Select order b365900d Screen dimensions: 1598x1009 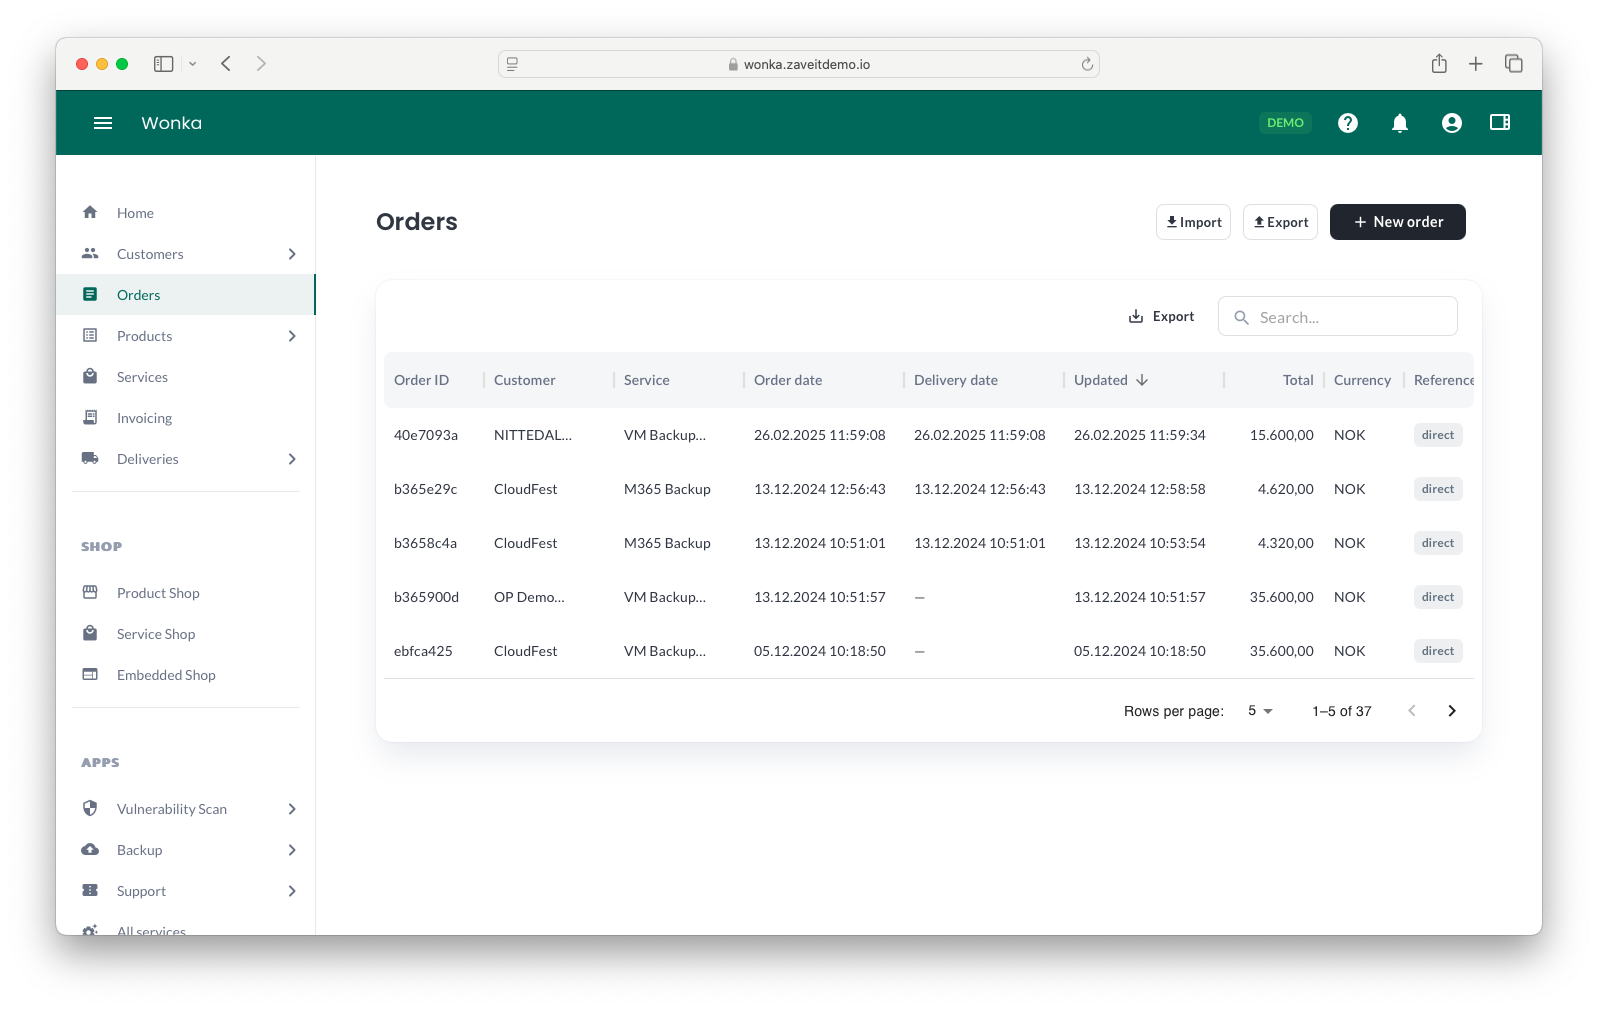[426, 597]
